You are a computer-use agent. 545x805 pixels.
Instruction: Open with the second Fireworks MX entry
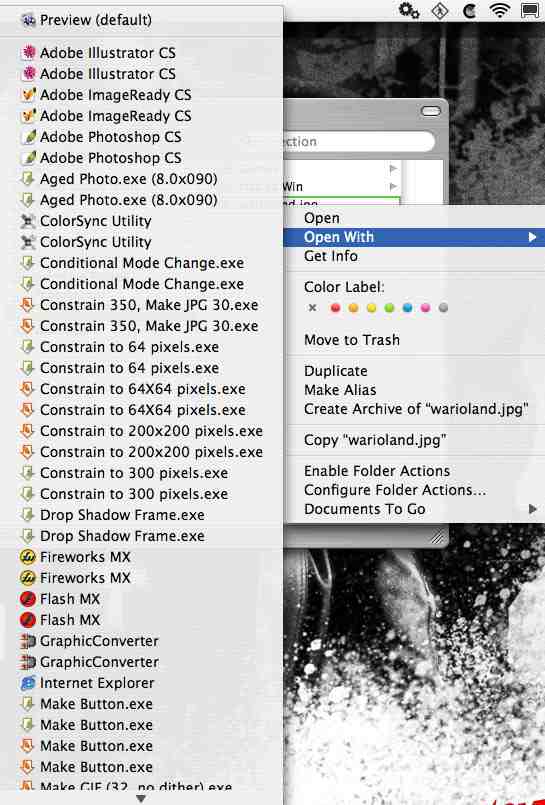[141, 578]
